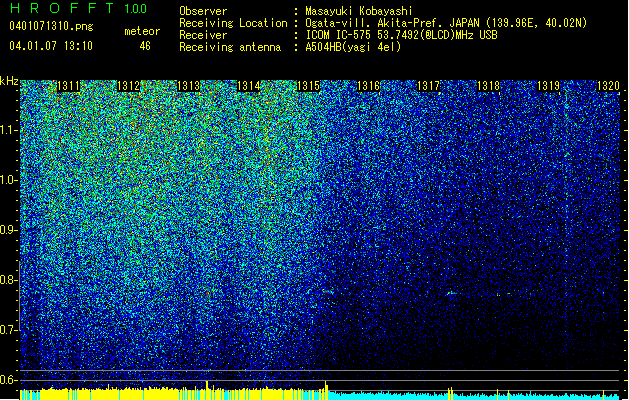Select the filename 0401071310.png
The height and width of the screenshot is (400, 629).
[x=51, y=26]
